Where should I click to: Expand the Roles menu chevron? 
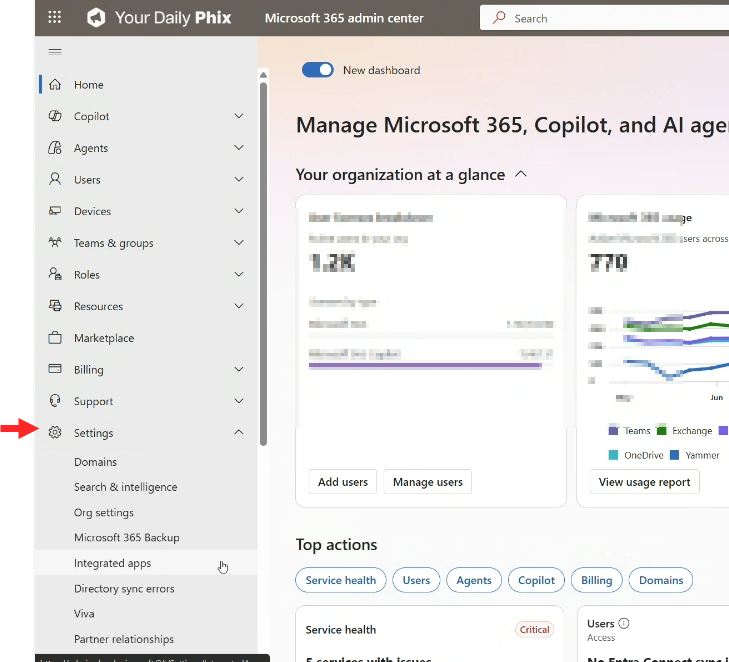click(239, 274)
